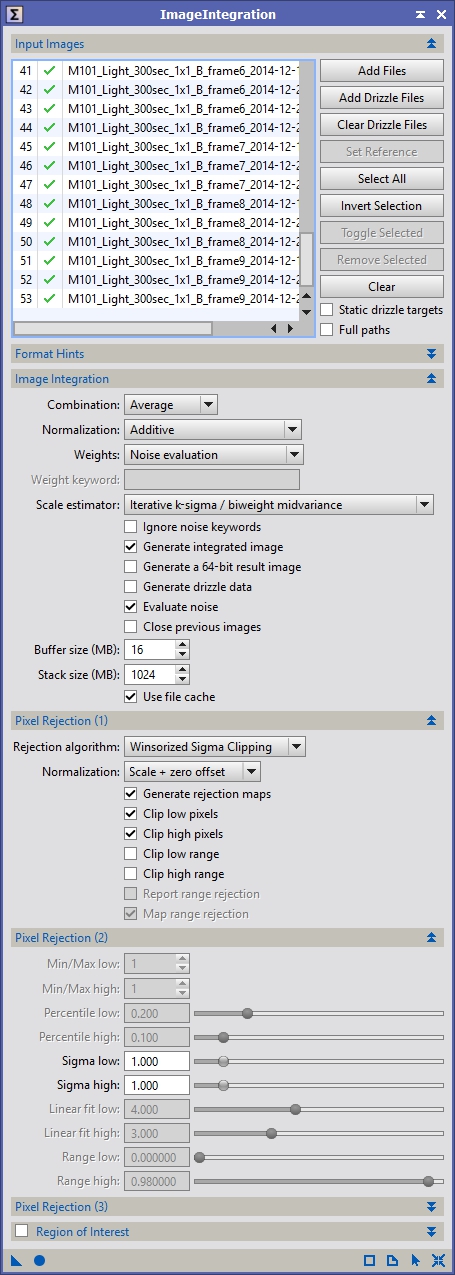Click the green checkmark for image 45

[x=48, y=146]
